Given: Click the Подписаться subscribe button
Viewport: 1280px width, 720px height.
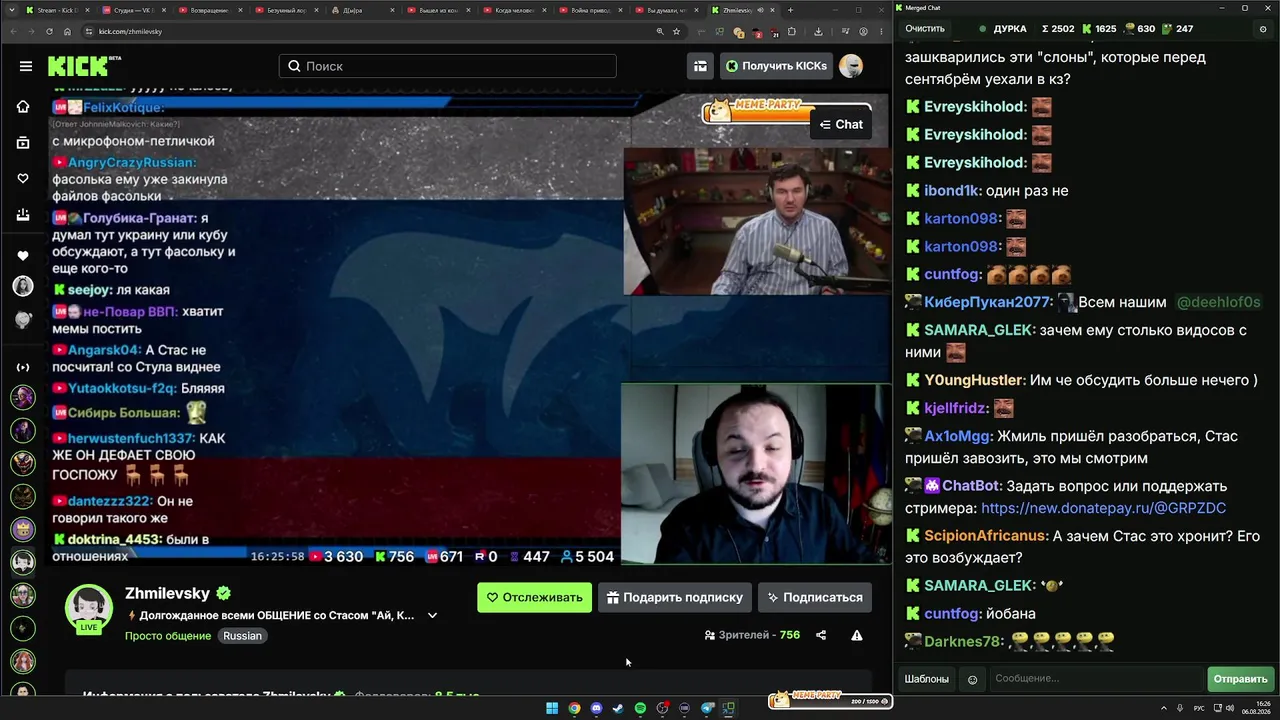Looking at the screenshot, I should (814, 597).
